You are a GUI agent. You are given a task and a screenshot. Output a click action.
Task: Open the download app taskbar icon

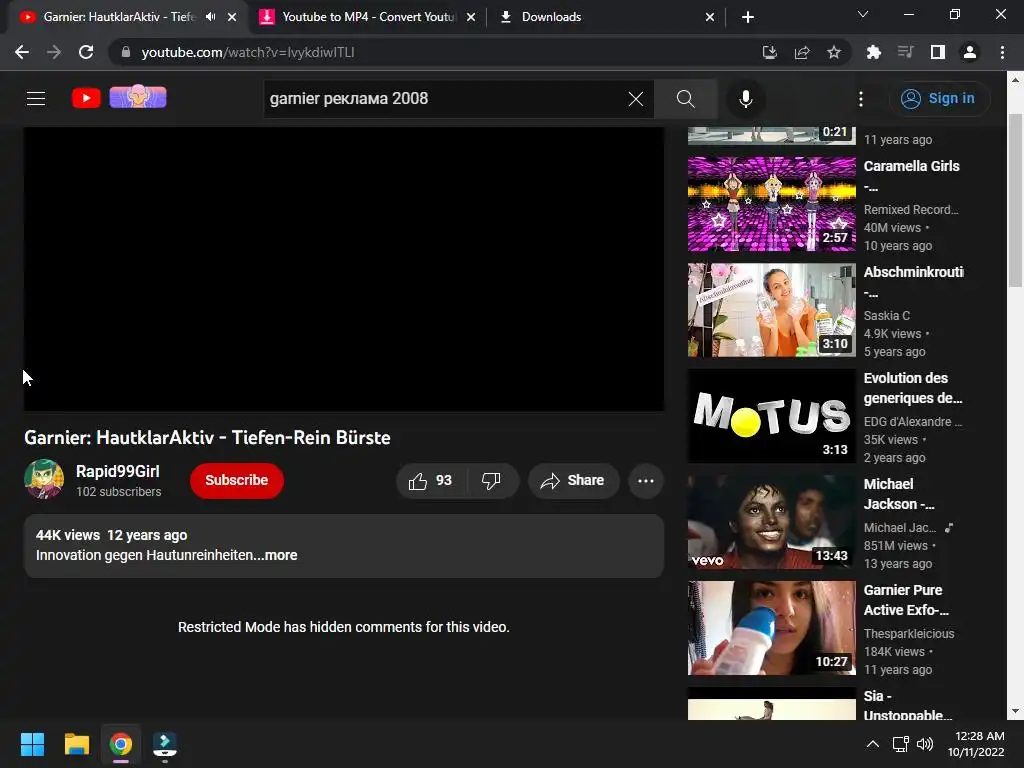coord(165,744)
